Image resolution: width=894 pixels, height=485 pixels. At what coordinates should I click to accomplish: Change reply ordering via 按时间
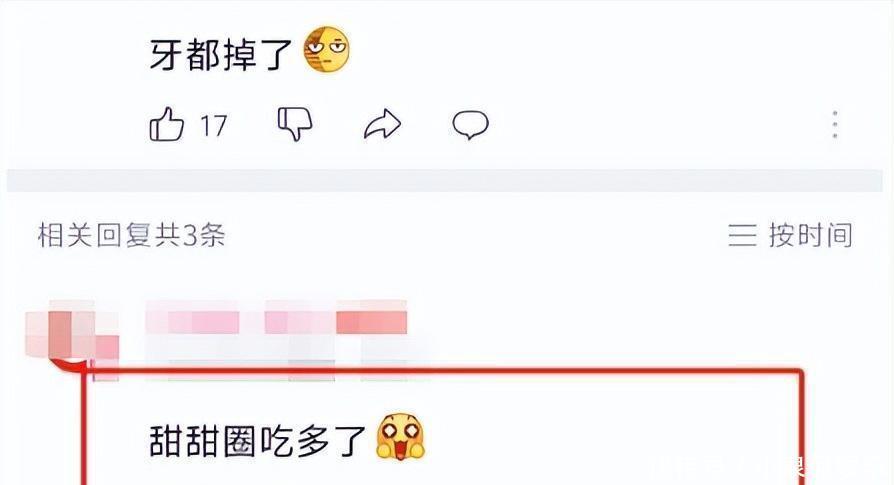(810, 235)
